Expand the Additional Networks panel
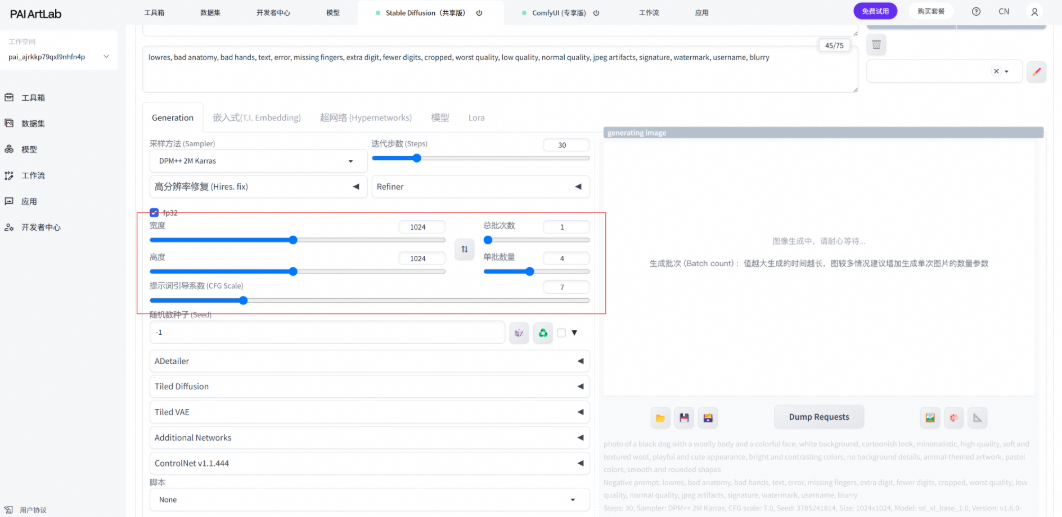This screenshot has height=517, width=1062. [369, 438]
